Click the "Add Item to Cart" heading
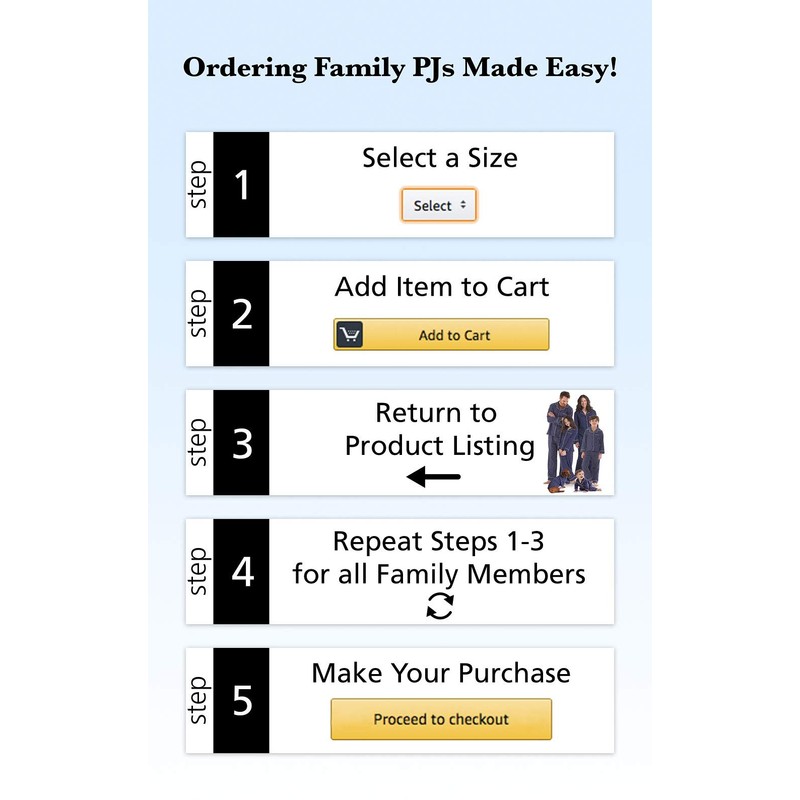Screen dimensions: 800x800 442,287
